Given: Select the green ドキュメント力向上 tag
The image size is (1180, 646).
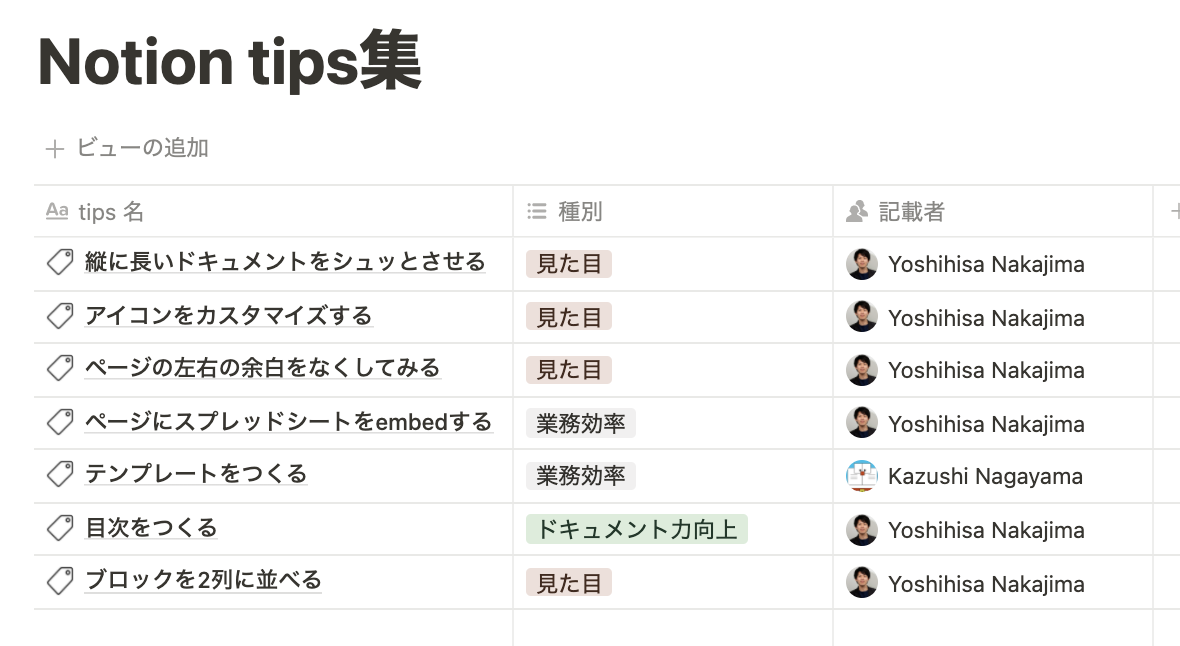Looking at the screenshot, I should click(637, 529).
